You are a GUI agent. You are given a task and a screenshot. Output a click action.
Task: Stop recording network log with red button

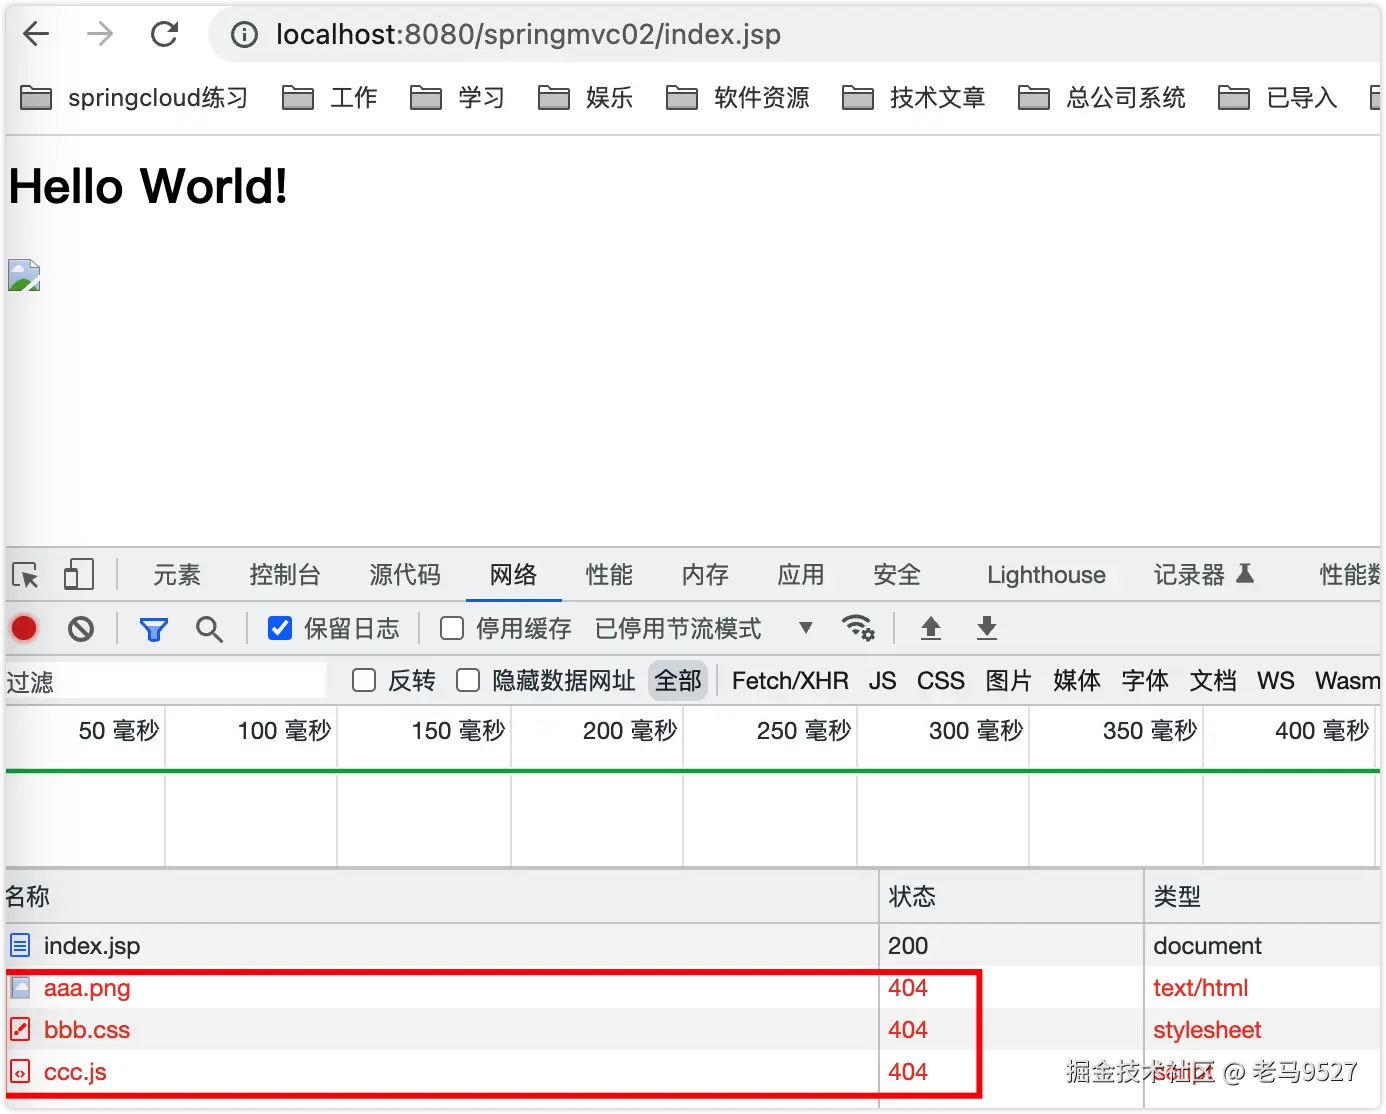coord(24,628)
